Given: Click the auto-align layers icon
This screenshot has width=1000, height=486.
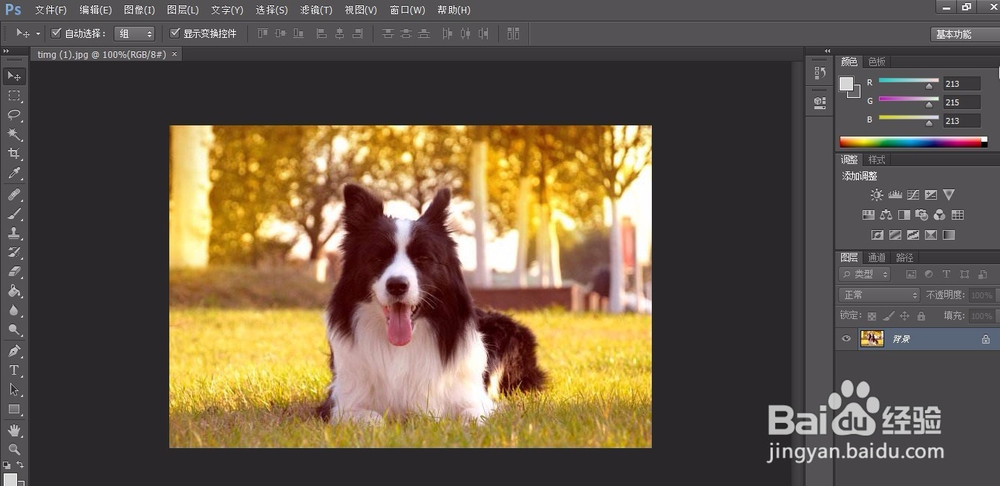Looking at the screenshot, I should [513, 33].
